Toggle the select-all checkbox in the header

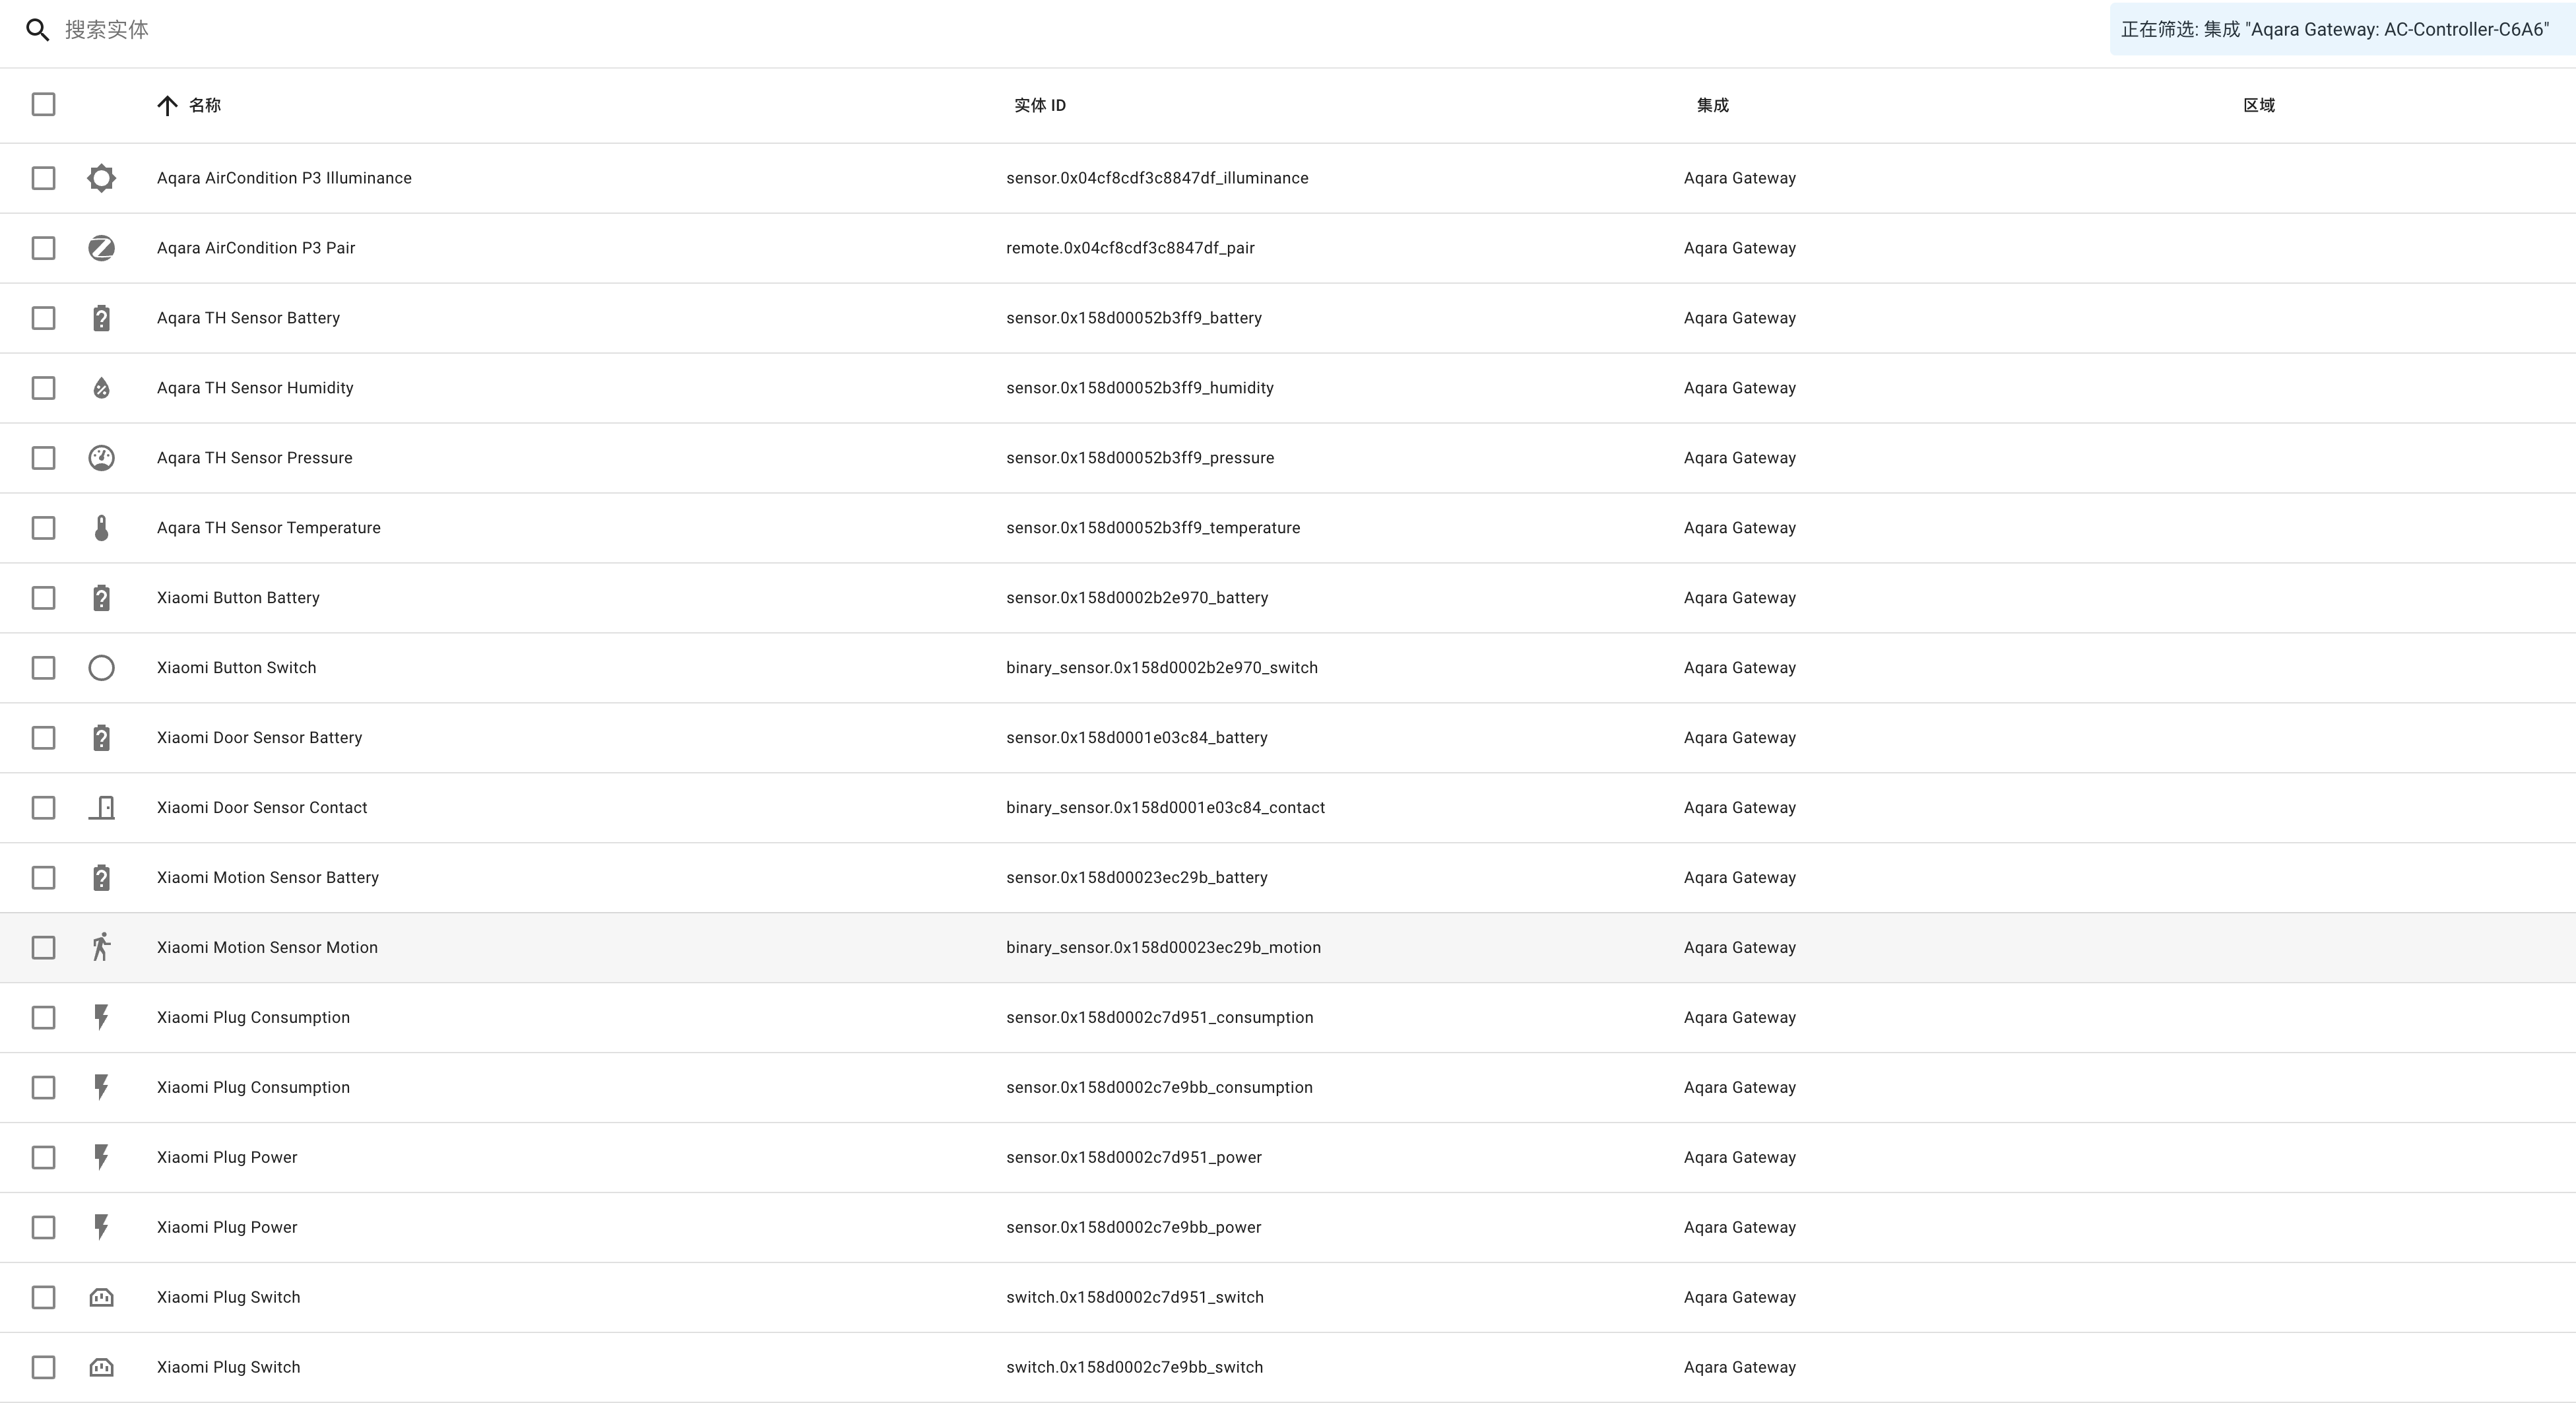point(43,104)
